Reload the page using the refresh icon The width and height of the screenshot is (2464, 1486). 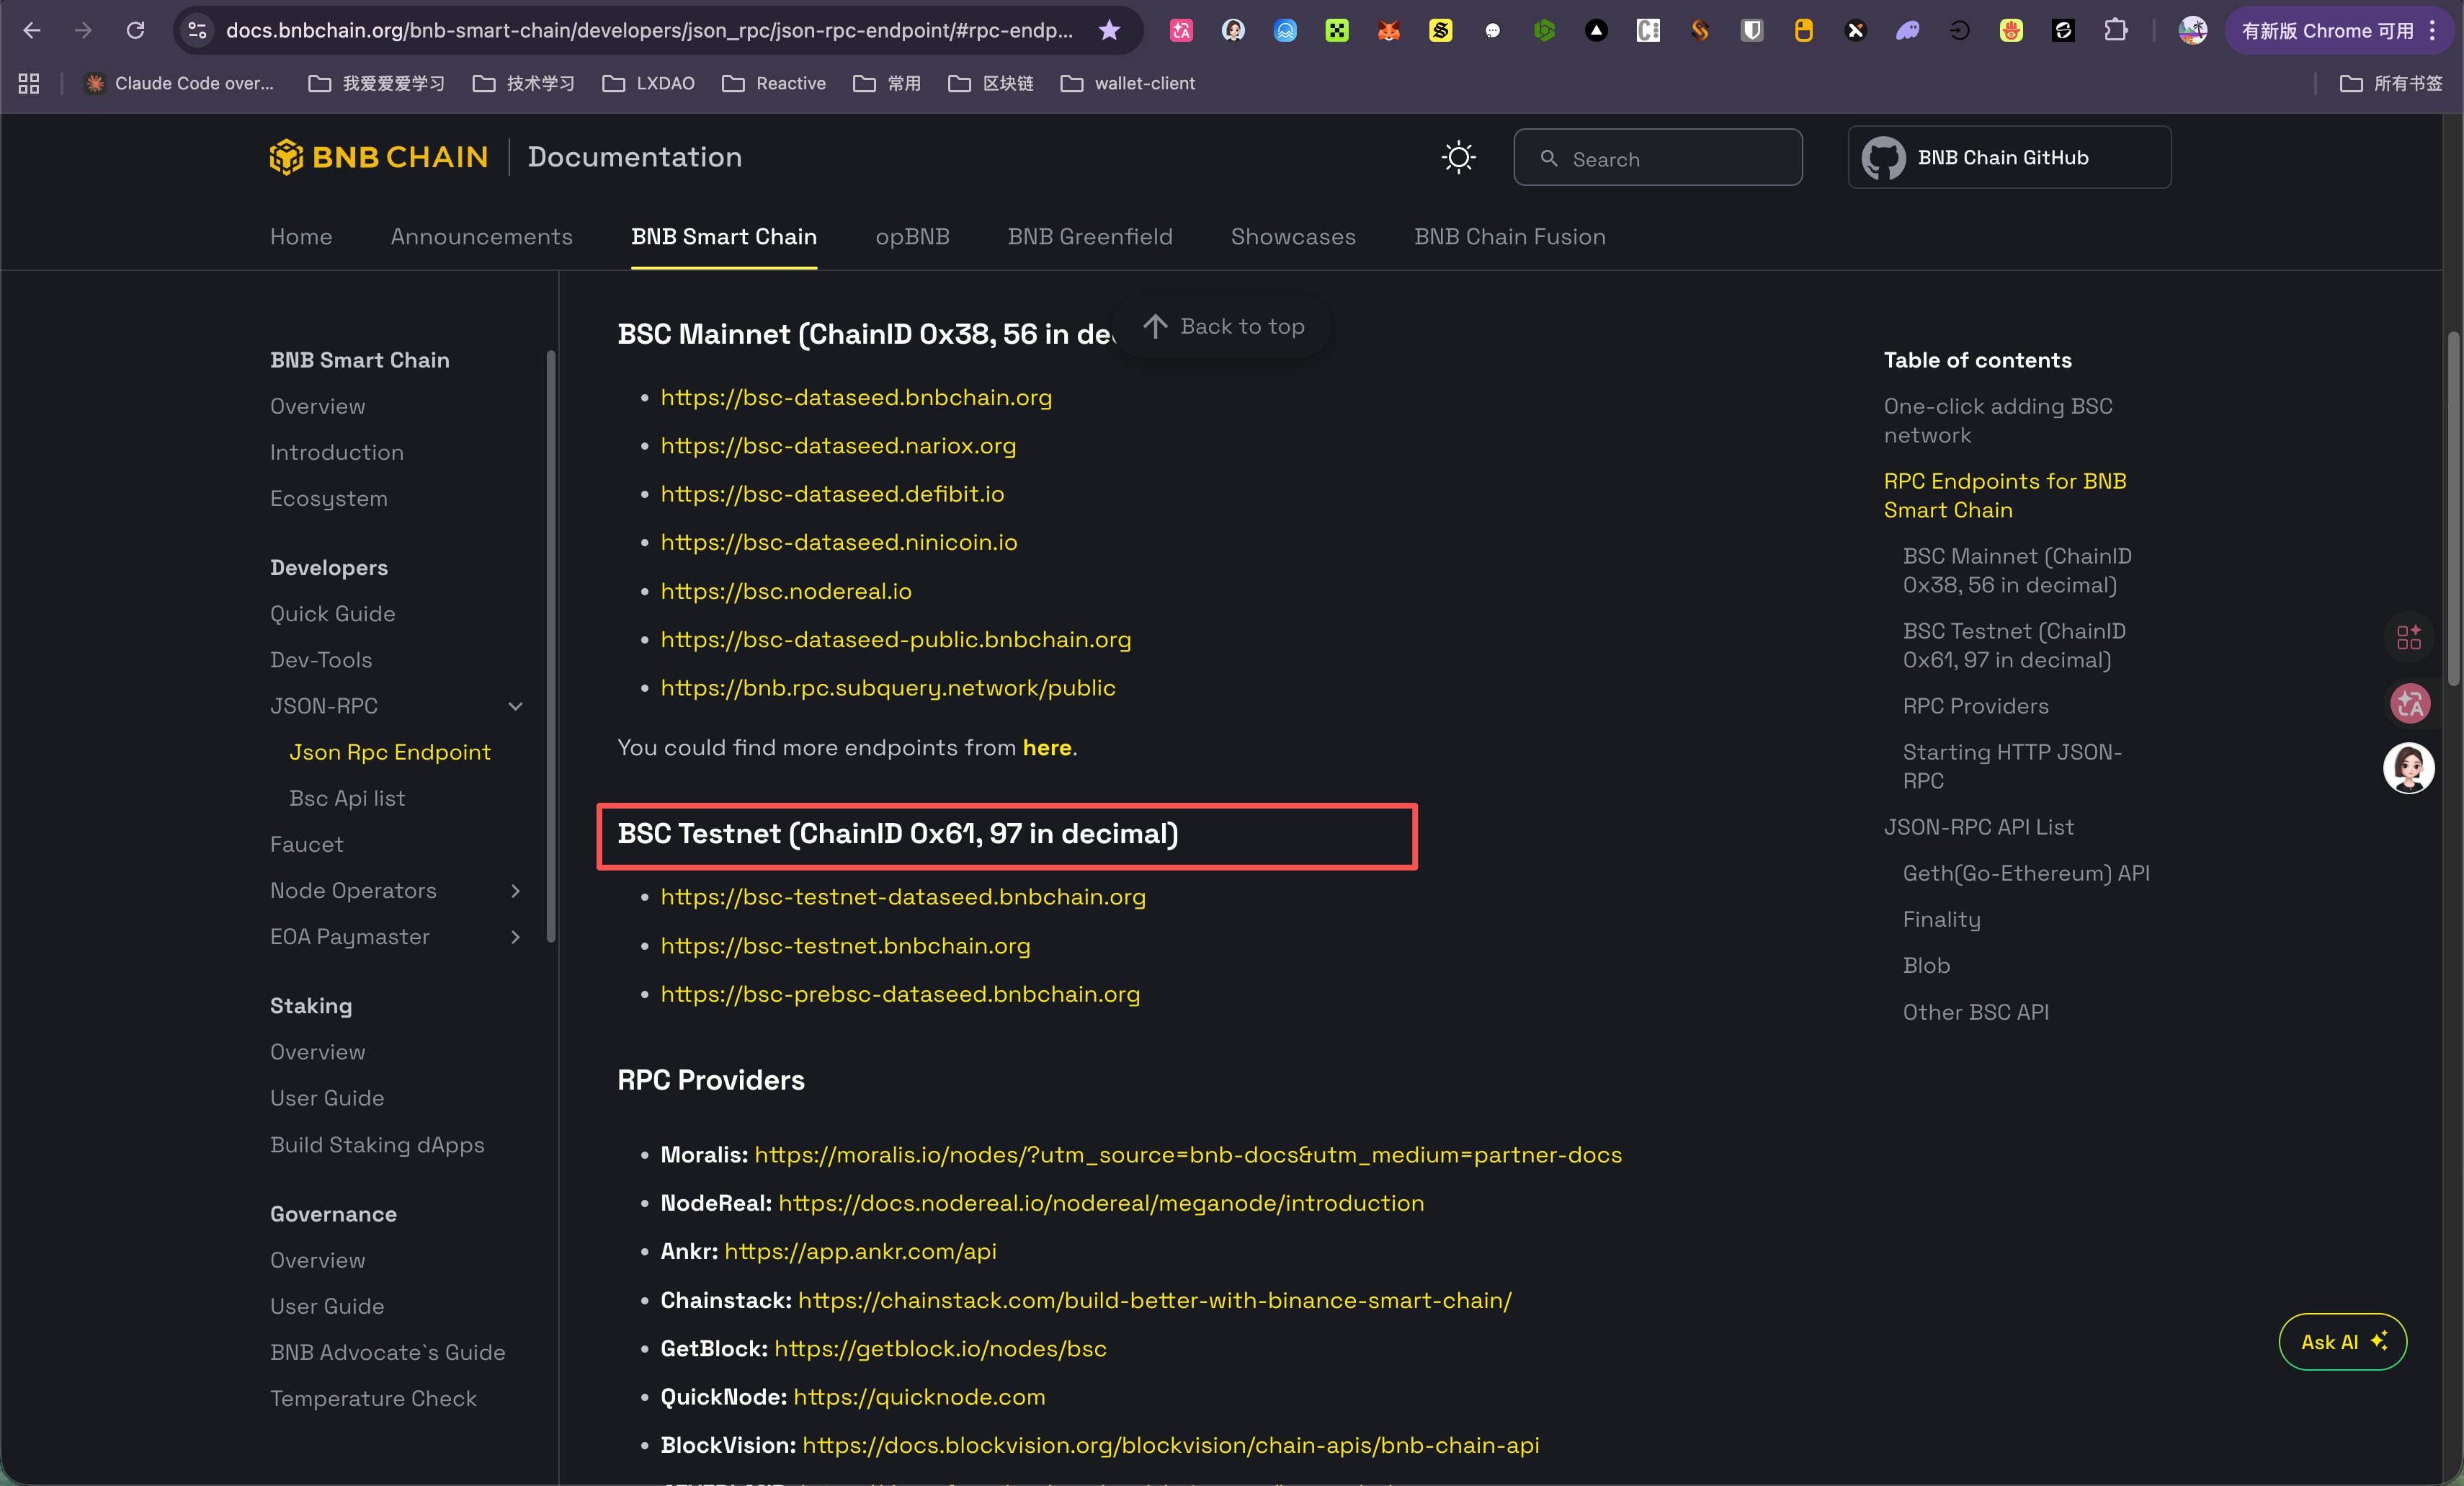pos(135,30)
